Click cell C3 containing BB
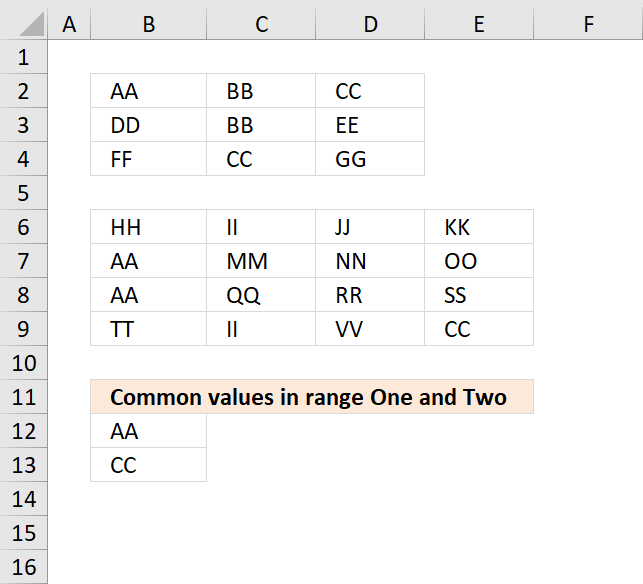643x584 pixels. tap(261, 125)
